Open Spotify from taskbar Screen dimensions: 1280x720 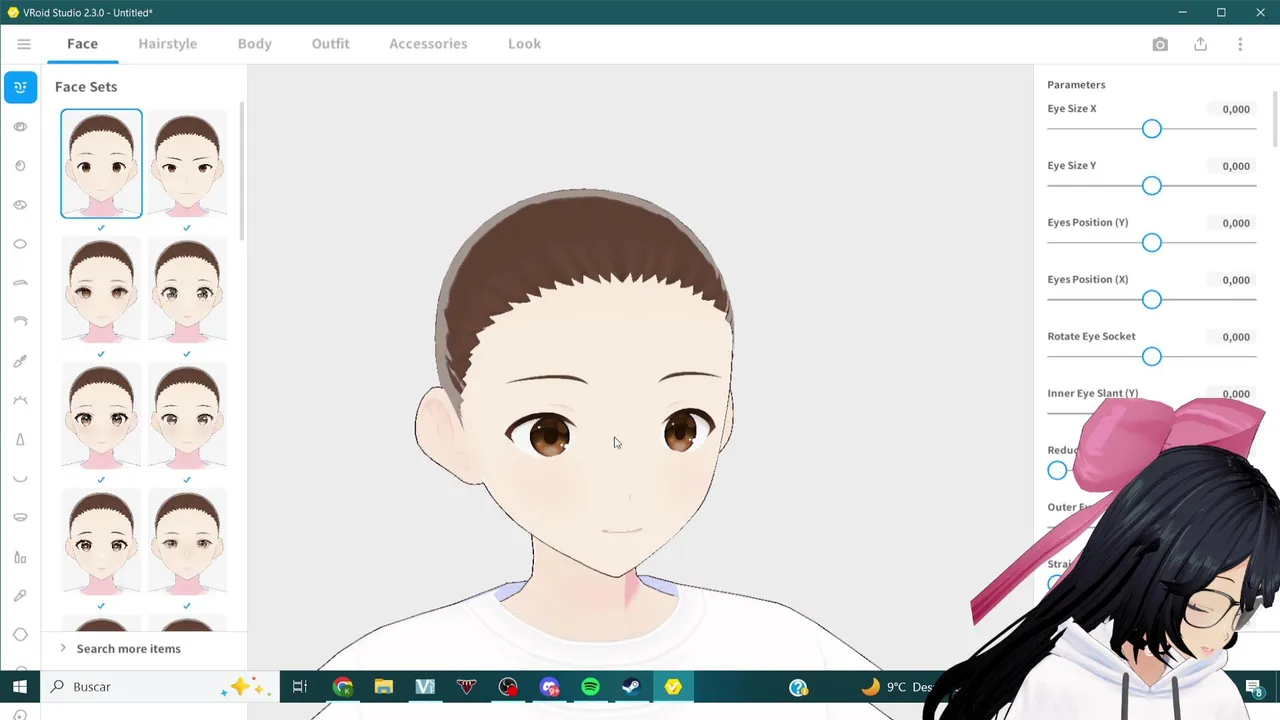(x=590, y=687)
